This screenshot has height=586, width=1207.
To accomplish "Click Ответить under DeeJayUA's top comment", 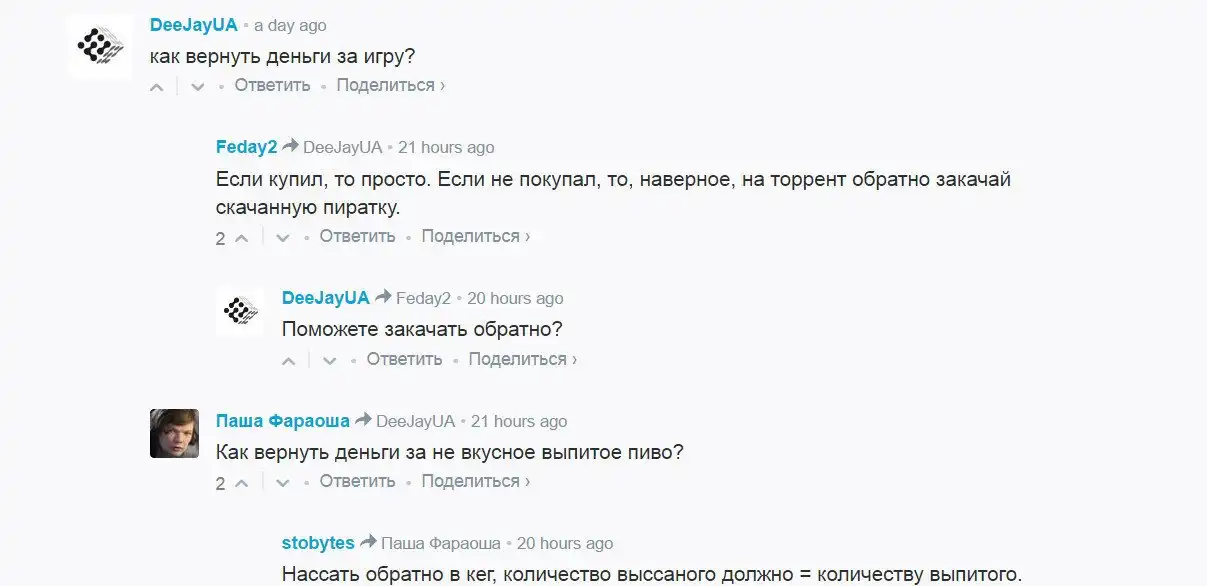I will pos(272,86).
